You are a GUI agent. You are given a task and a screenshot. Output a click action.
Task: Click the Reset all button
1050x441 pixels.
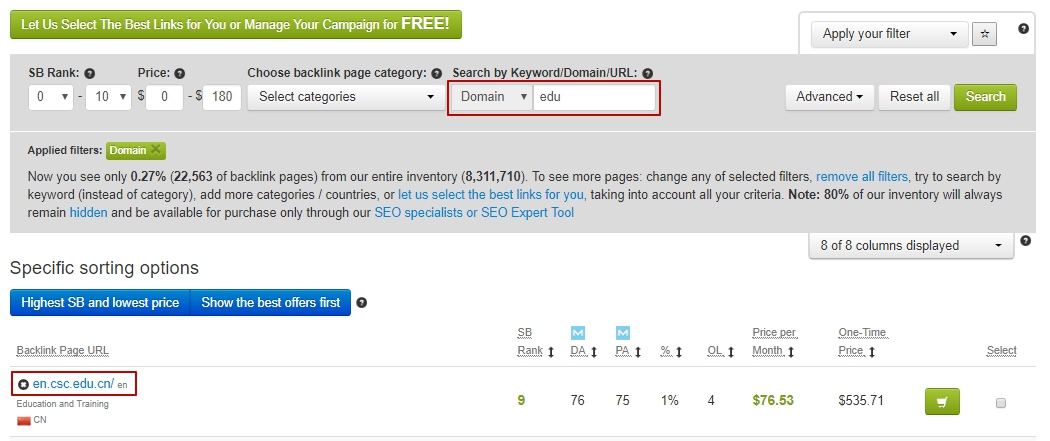914,97
